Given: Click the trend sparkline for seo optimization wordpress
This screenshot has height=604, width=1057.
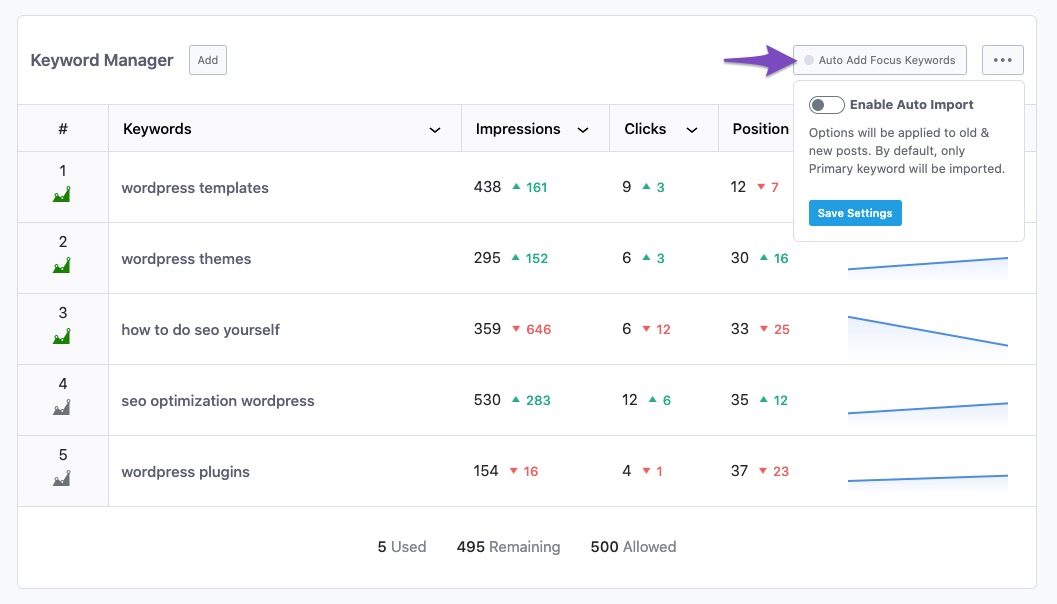Looking at the screenshot, I should 927,408.
